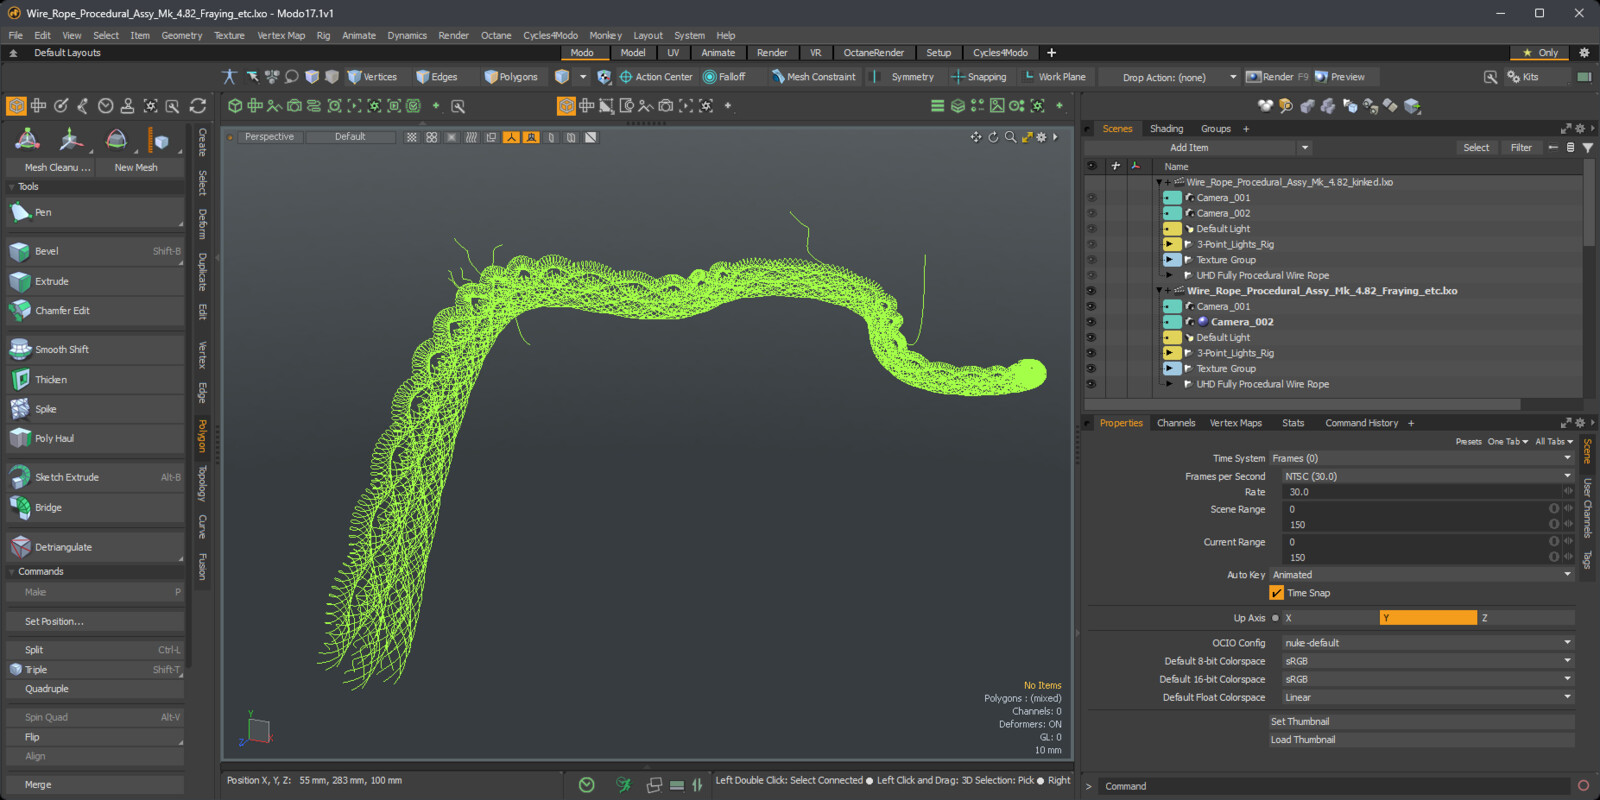Toggle the Only layout star button
This screenshot has height=800, width=1600.
1540,53
